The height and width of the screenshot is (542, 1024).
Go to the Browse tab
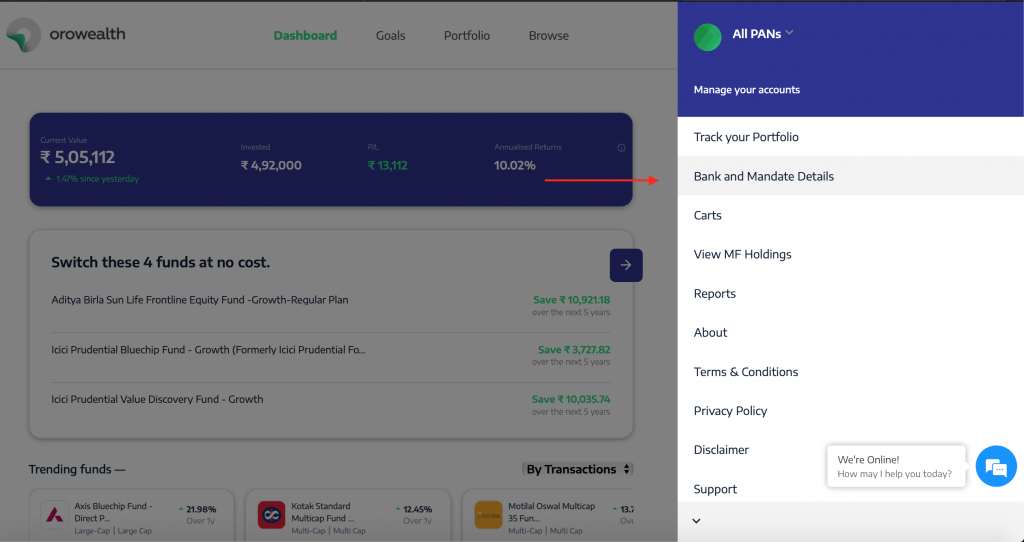point(548,36)
